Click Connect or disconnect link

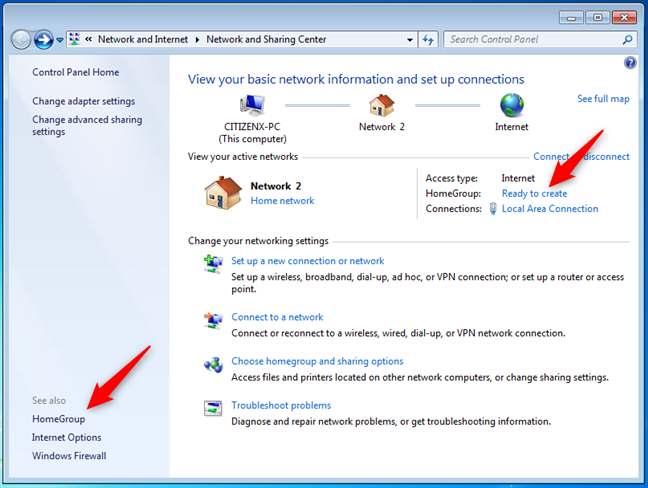pyautogui.click(x=581, y=157)
